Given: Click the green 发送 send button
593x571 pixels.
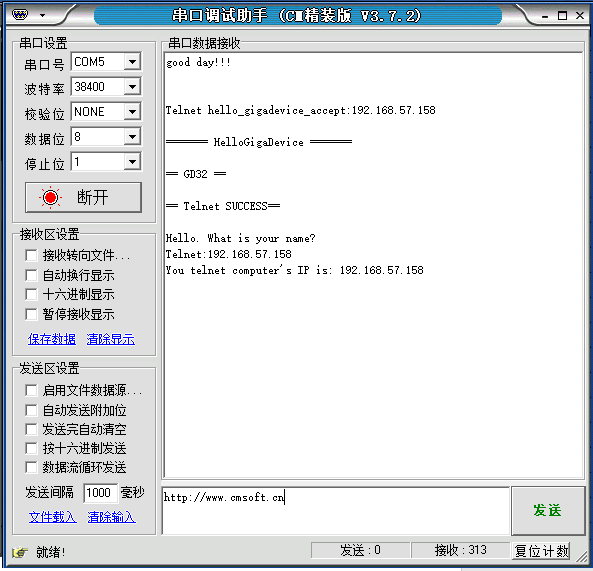Looking at the screenshot, I should tap(548, 510).
